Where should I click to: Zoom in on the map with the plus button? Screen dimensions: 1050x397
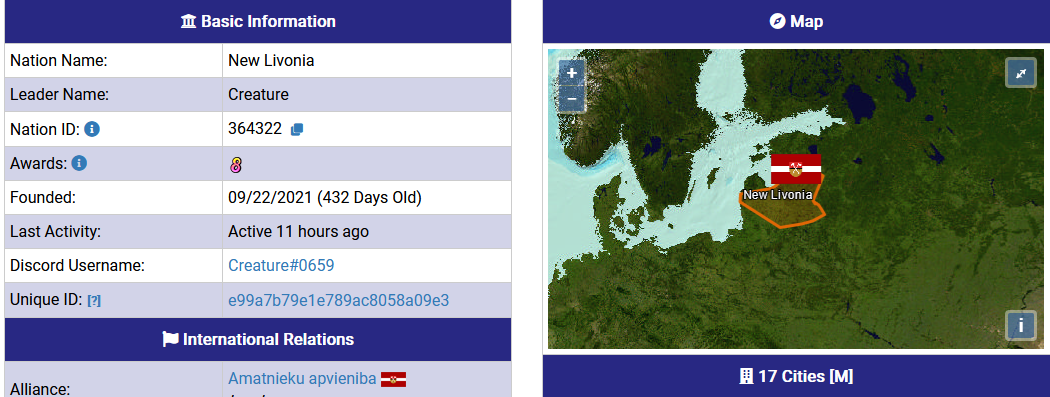coord(572,74)
